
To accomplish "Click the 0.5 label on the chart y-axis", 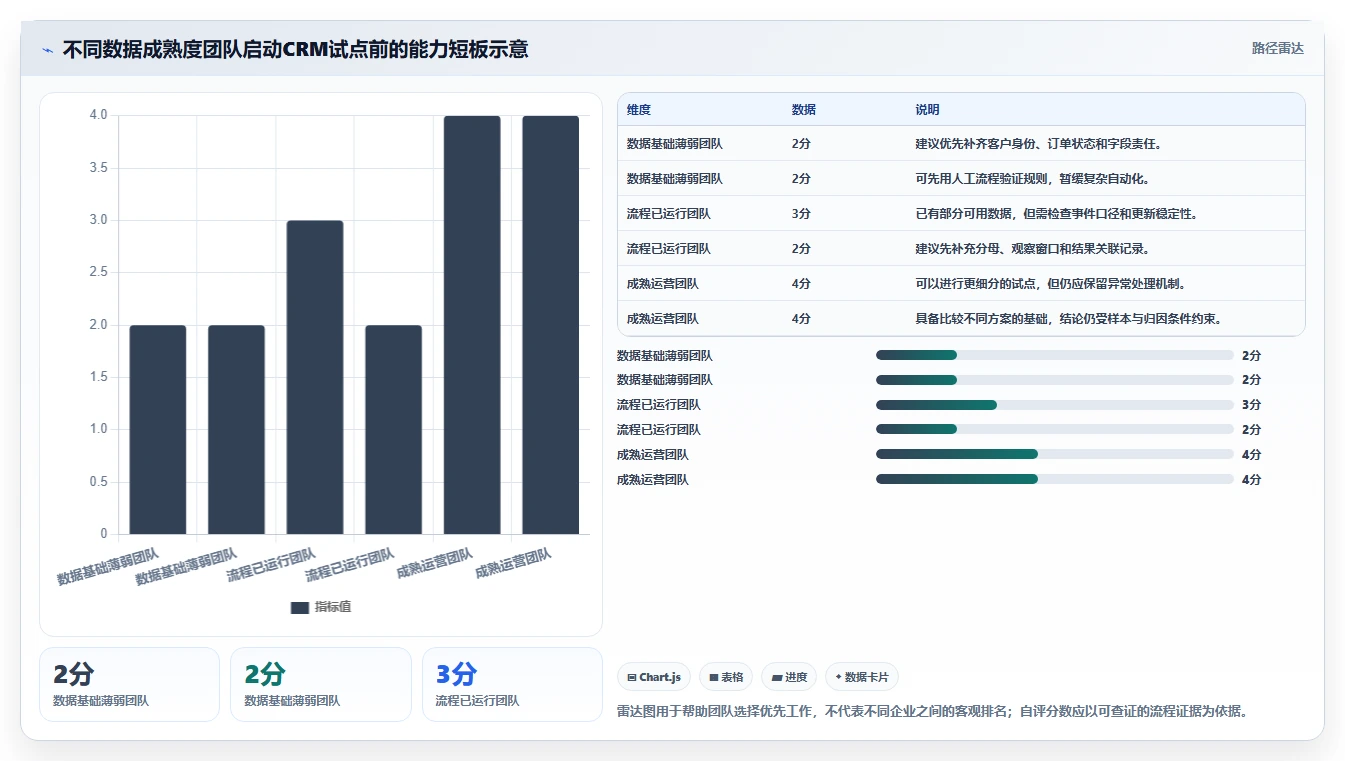I will tap(98, 482).
